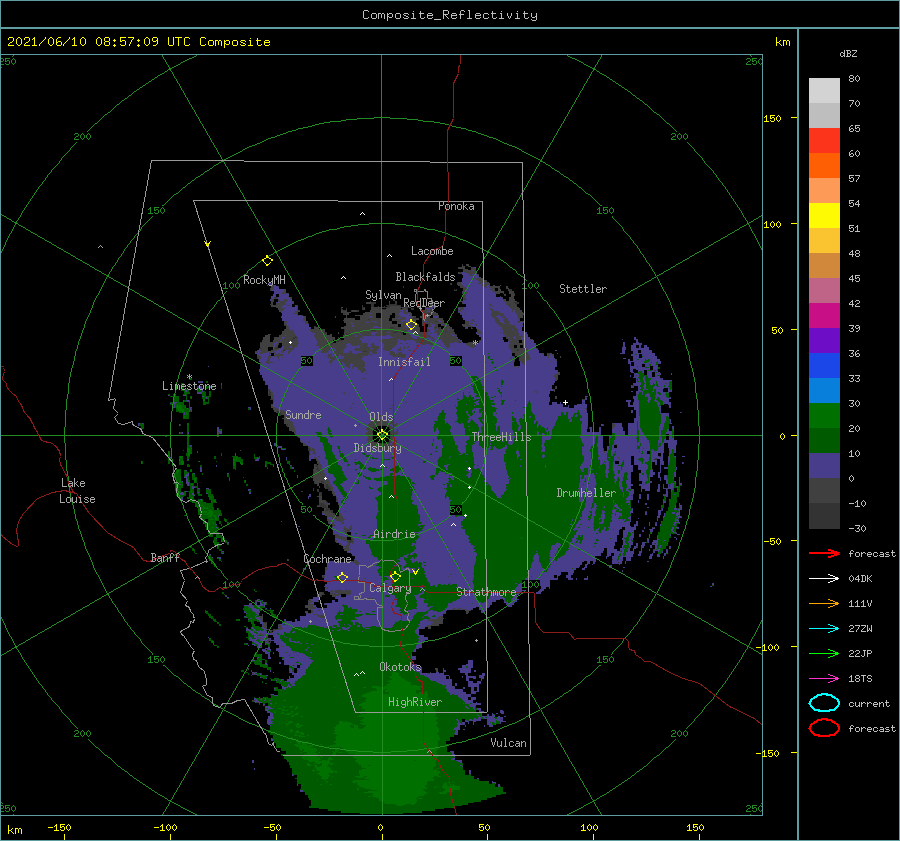900x841 pixels.
Task: Click the red forecast arrow in legend
Action: [824, 553]
